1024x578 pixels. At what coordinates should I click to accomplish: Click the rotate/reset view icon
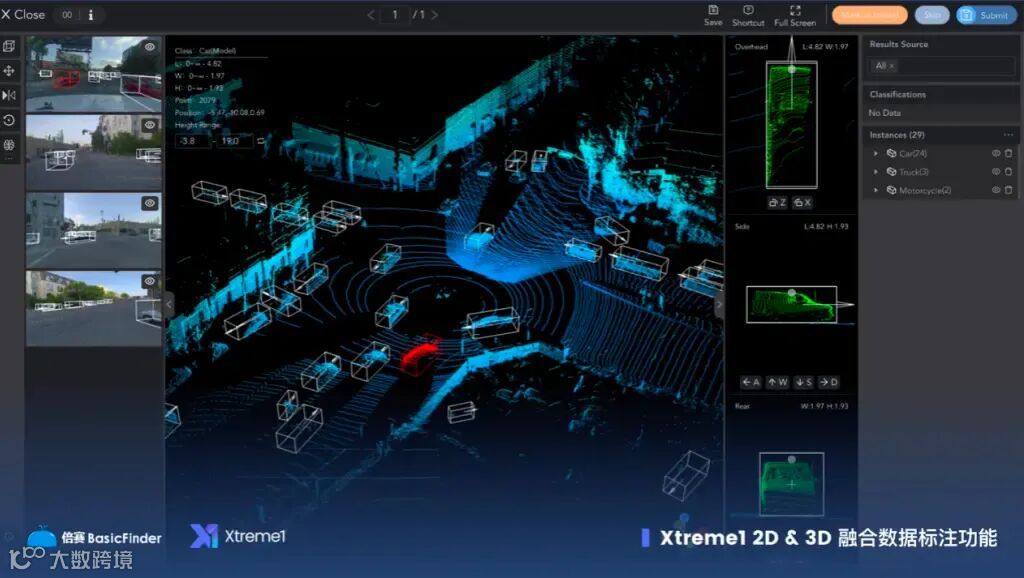[x=9, y=120]
